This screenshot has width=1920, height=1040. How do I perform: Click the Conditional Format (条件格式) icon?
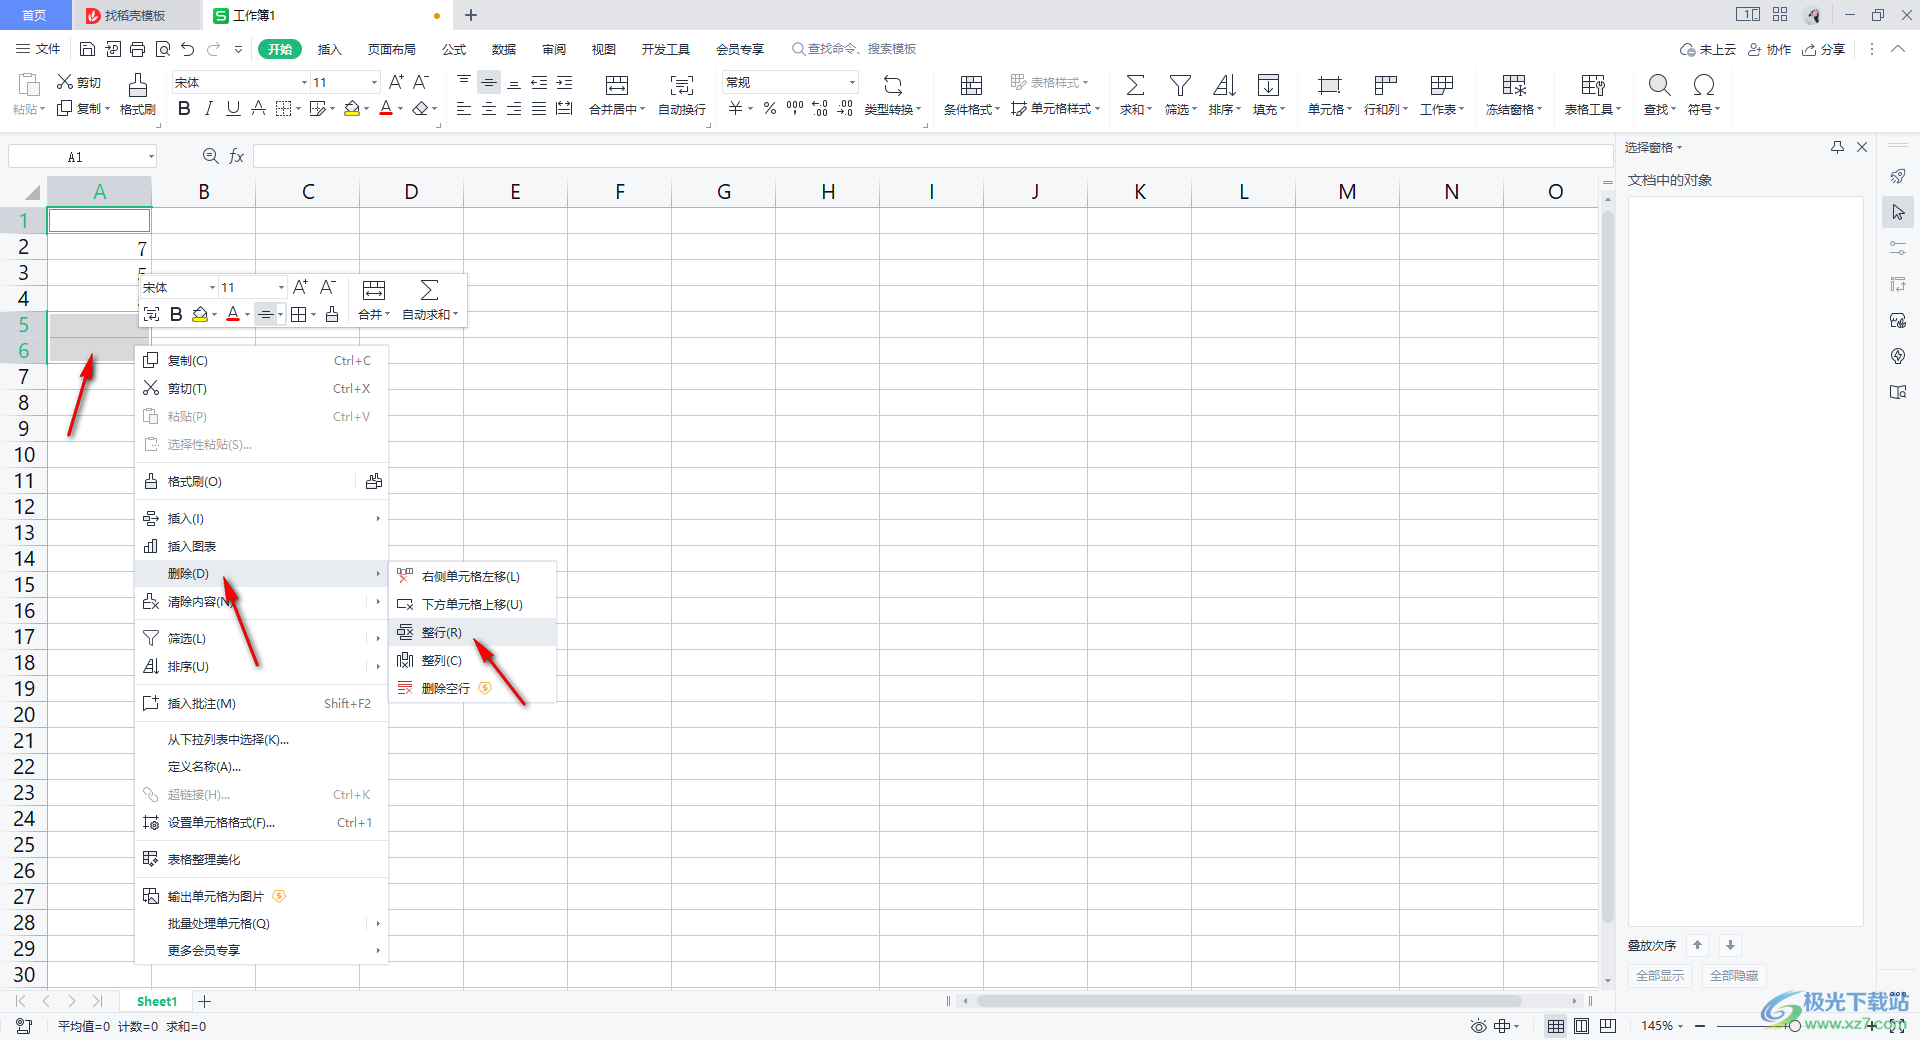(x=971, y=85)
